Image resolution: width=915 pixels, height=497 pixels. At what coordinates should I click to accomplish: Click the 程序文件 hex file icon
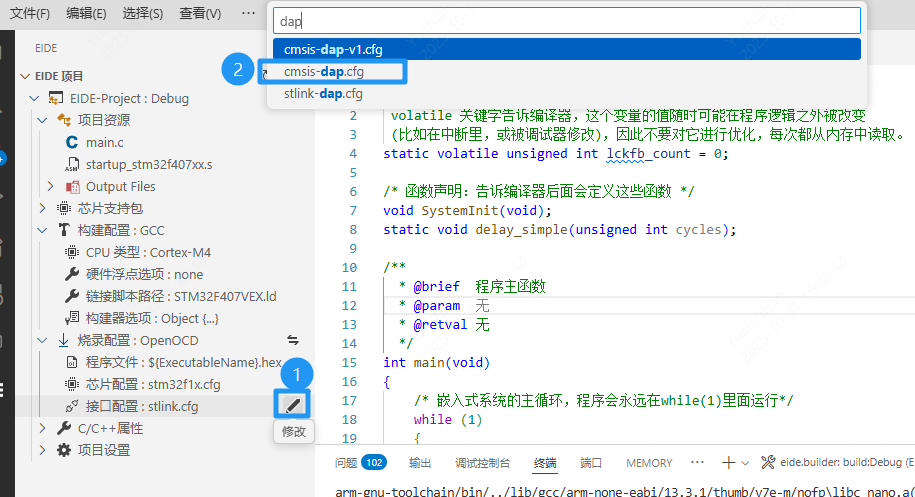pos(72,362)
